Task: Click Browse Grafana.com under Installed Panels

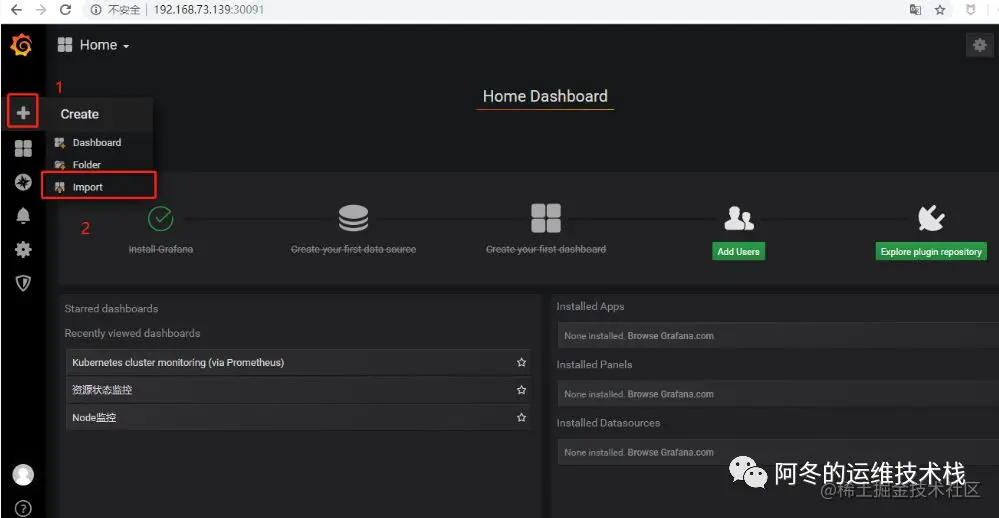Action: point(670,394)
